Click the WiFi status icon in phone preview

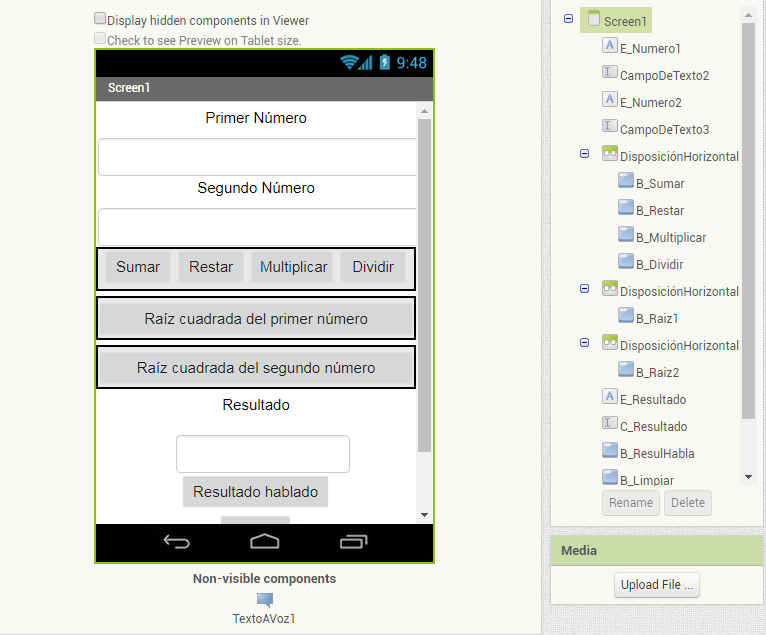tap(349, 63)
